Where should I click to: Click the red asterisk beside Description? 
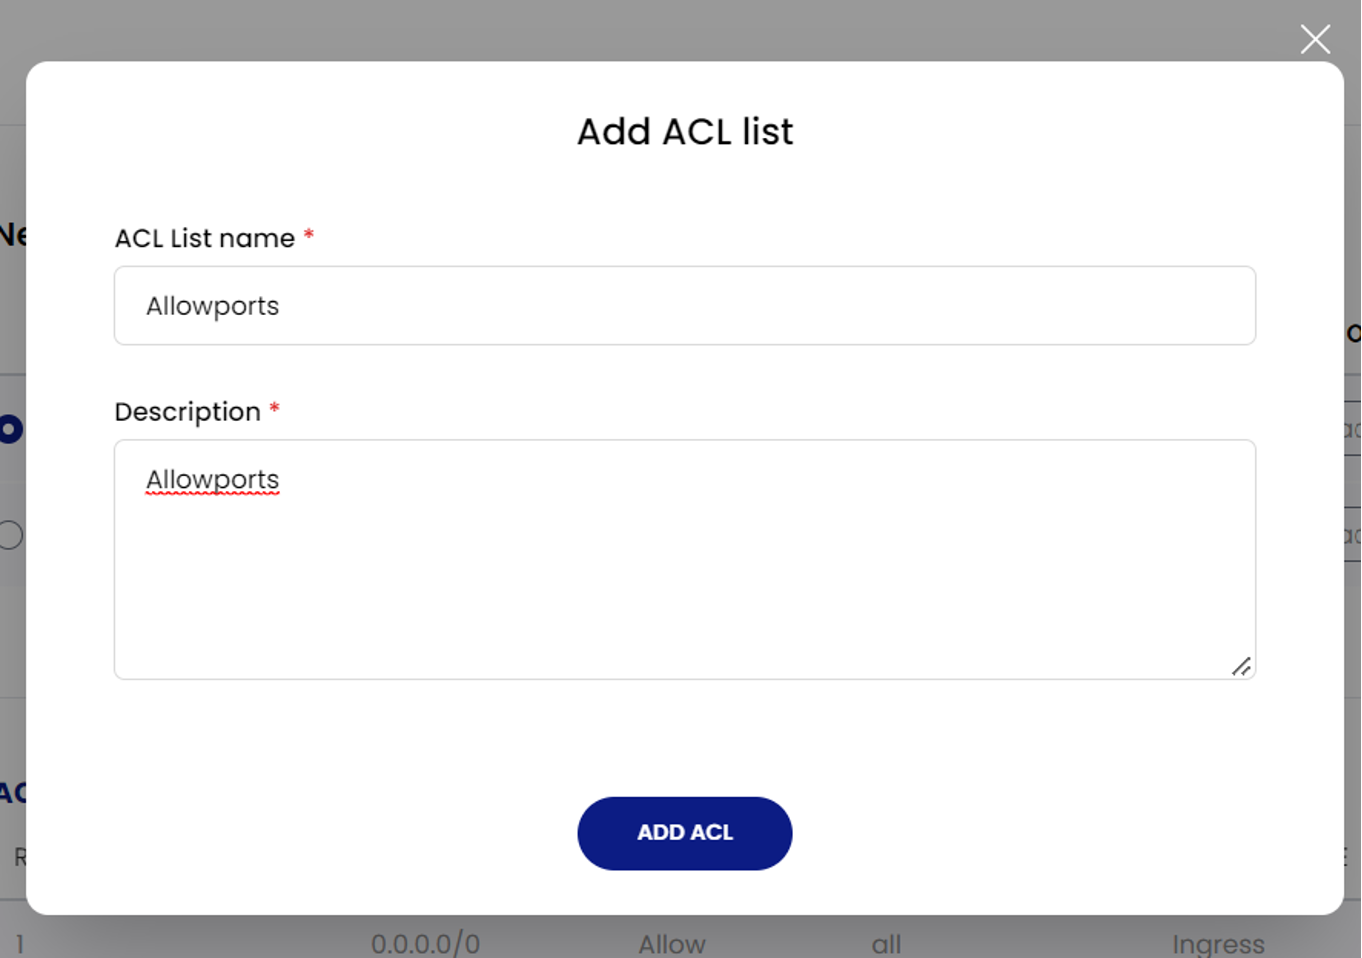point(274,407)
